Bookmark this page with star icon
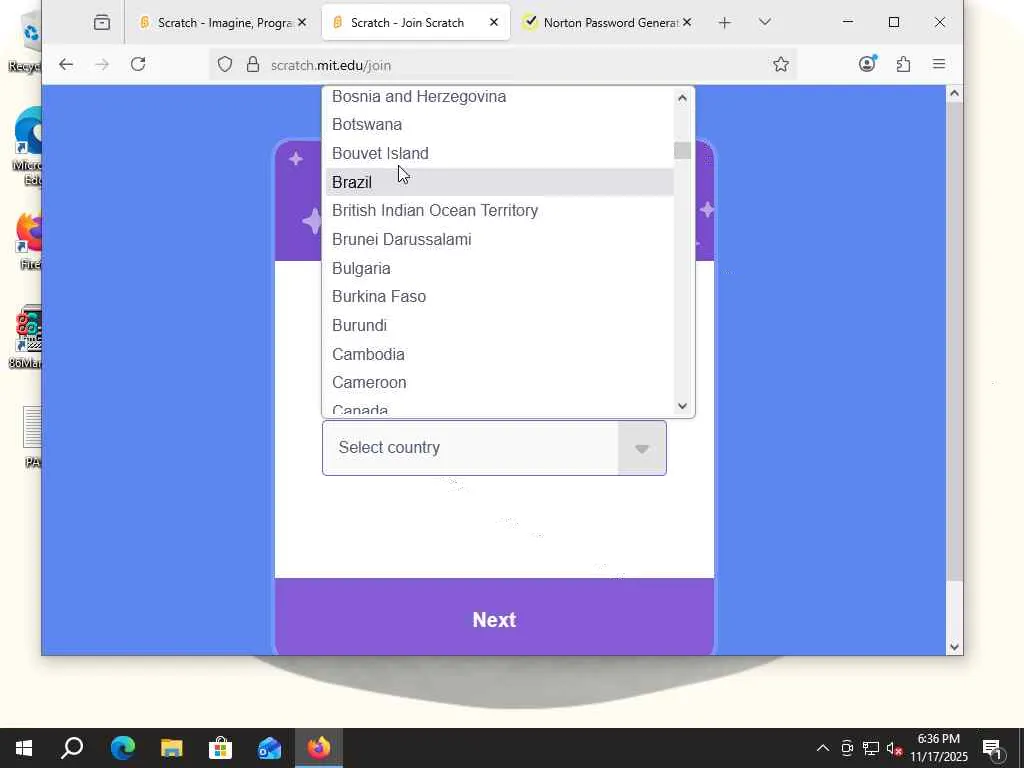1024x768 pixels. click(x=780, y=65)
